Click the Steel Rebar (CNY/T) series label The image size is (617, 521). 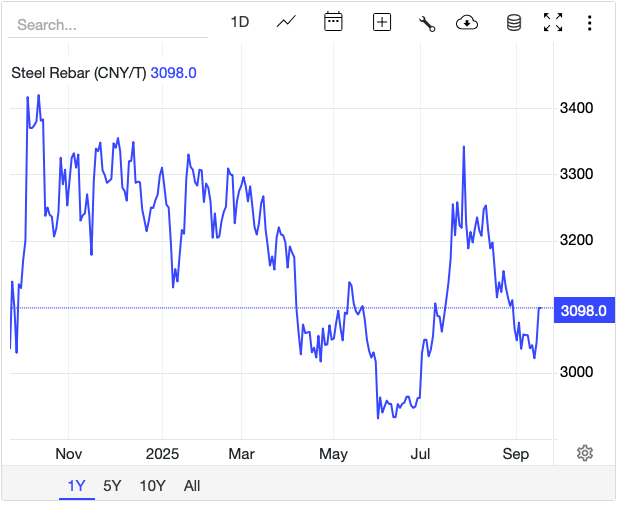[x=78, y=72]
